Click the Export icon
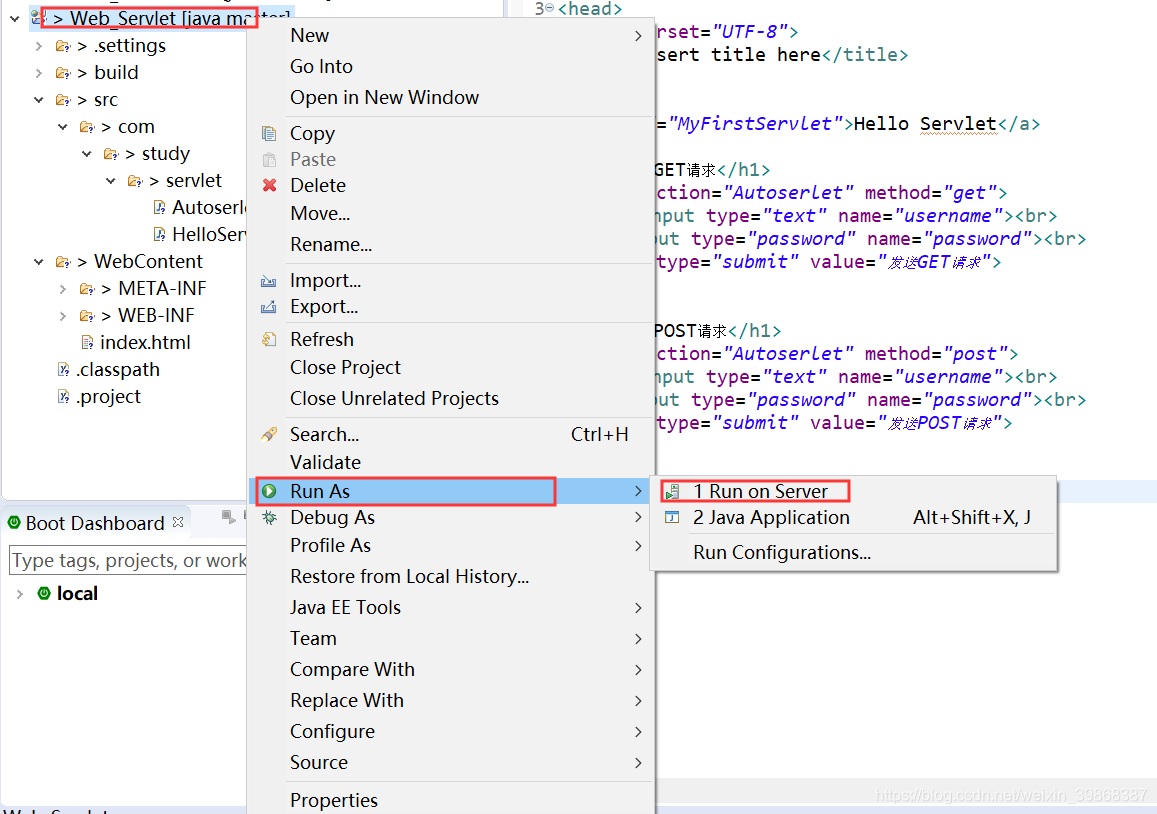The height and width of the screenshot is (814, 1157). (269, 307)
